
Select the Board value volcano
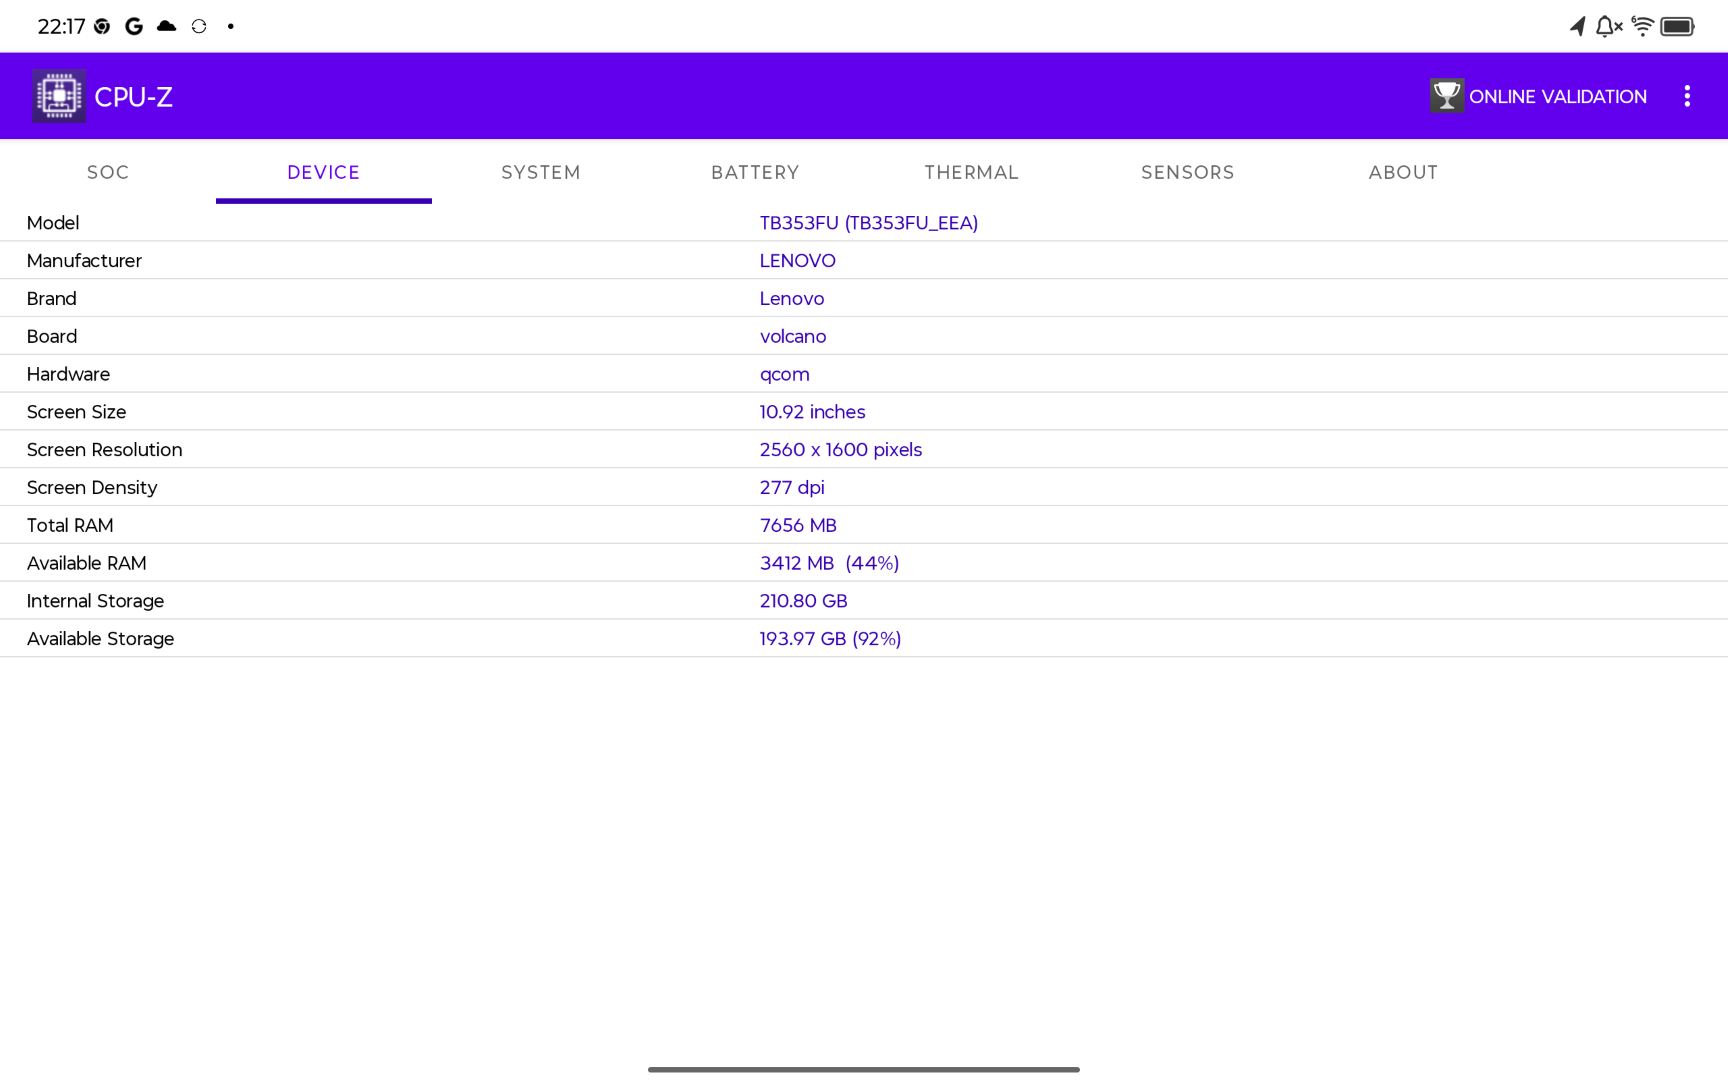click(792, 337)
